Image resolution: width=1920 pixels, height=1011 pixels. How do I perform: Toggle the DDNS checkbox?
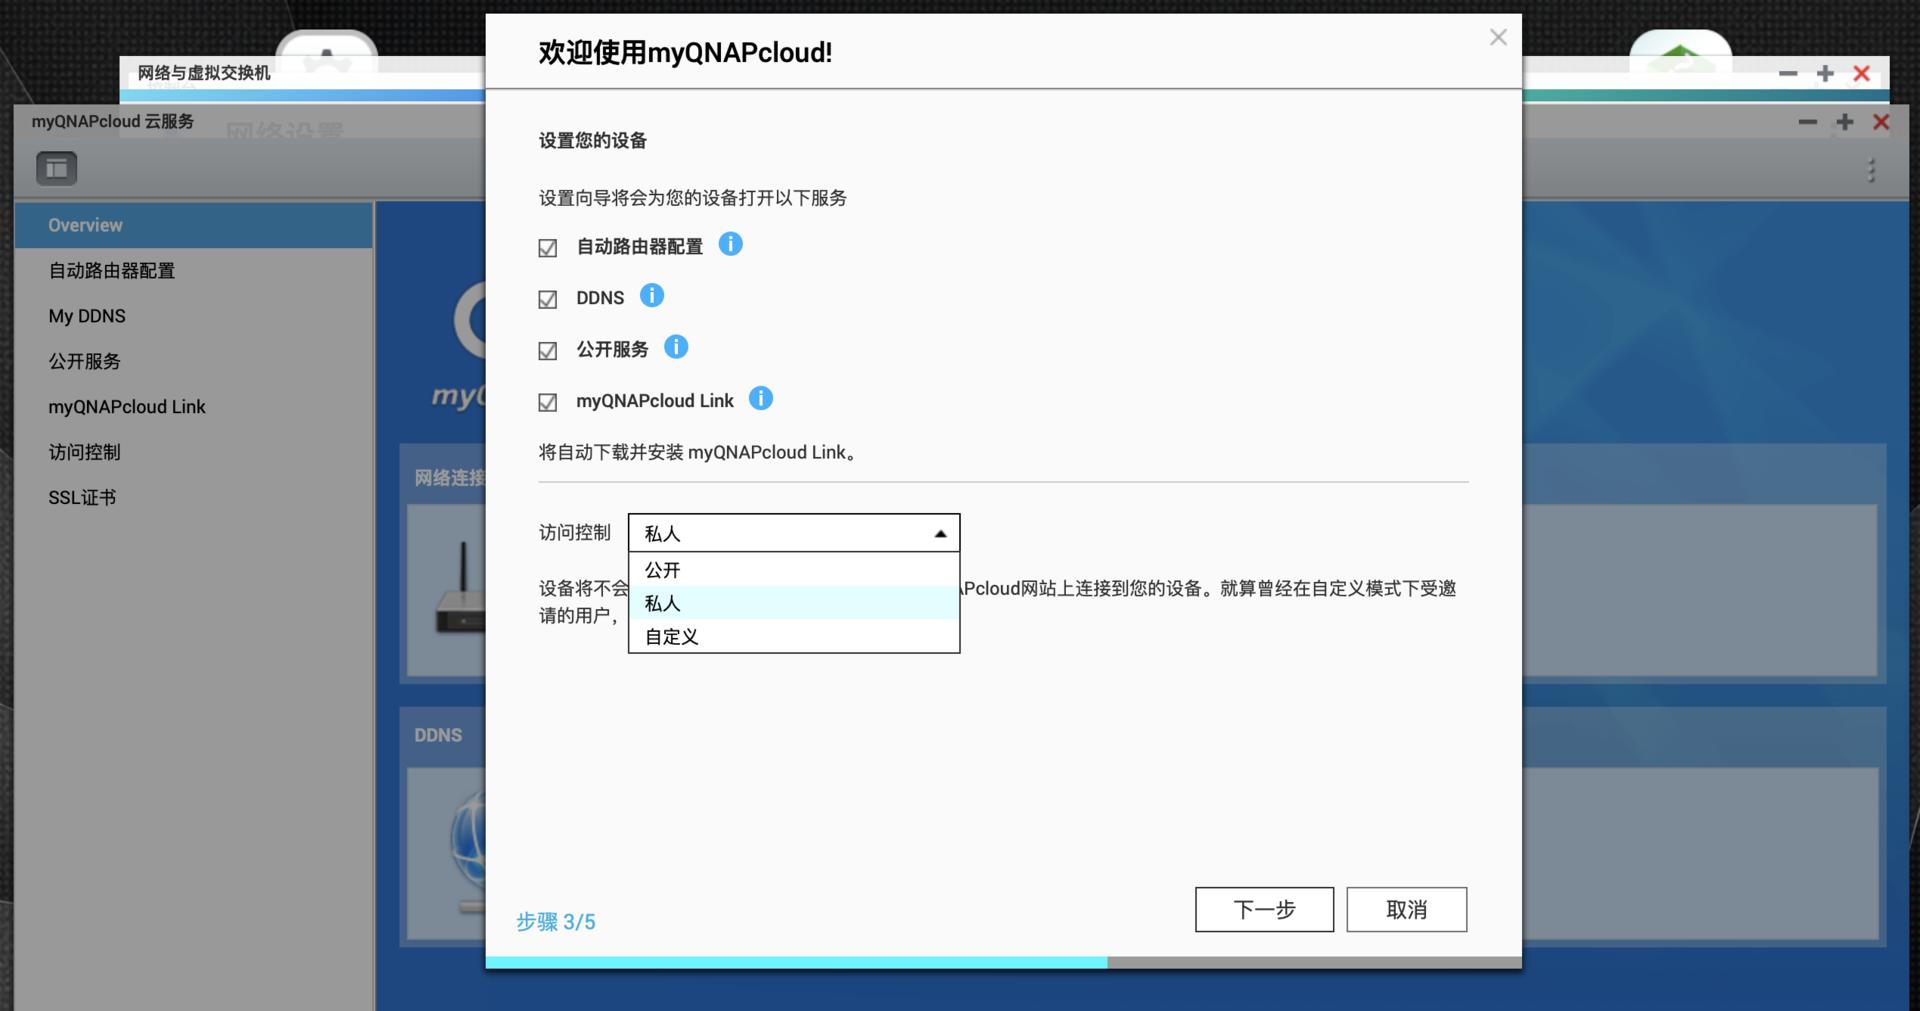547,298
